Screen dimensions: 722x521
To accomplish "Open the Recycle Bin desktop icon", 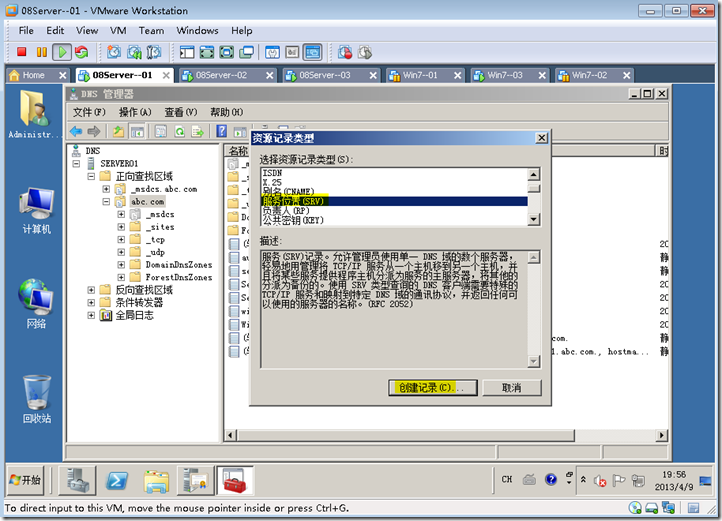I will (x=37, y=399).
